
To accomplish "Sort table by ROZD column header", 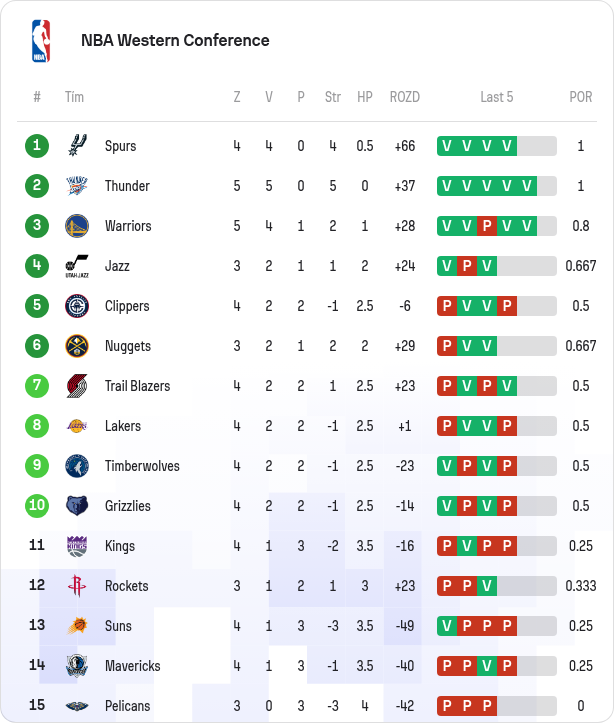I will [x=404, y=97].
